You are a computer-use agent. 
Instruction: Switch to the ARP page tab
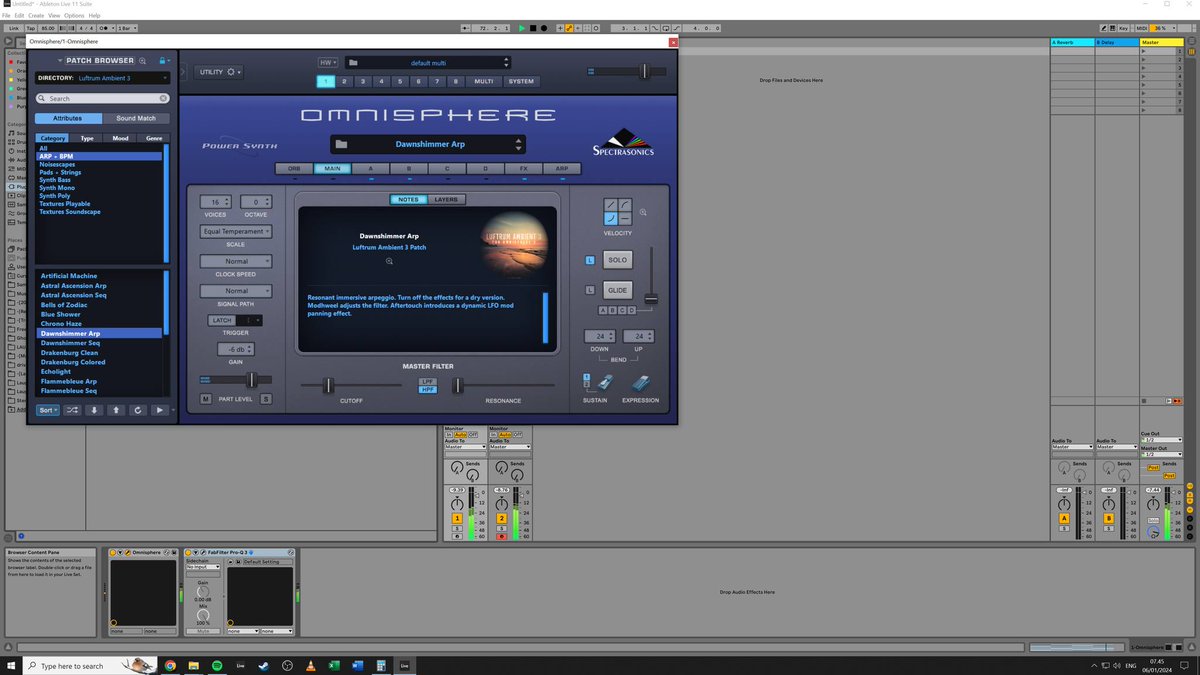pos(561,169)
